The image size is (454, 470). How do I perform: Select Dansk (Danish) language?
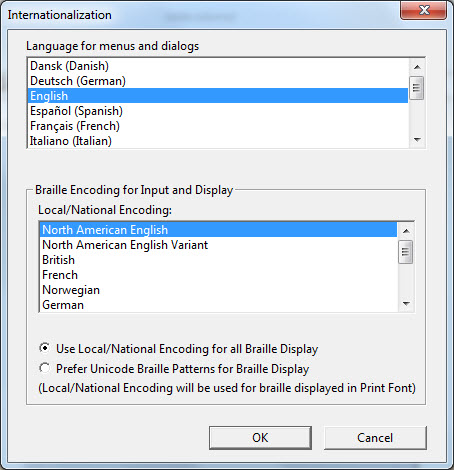(218, 66)
